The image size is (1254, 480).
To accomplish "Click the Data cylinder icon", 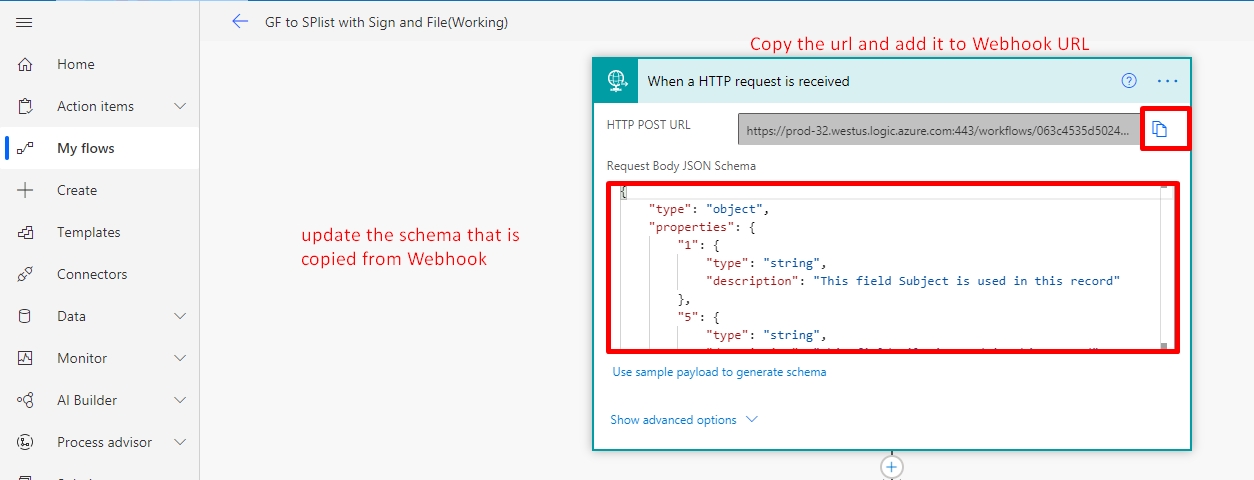I will pyautogui.click(x=25, y=316).
